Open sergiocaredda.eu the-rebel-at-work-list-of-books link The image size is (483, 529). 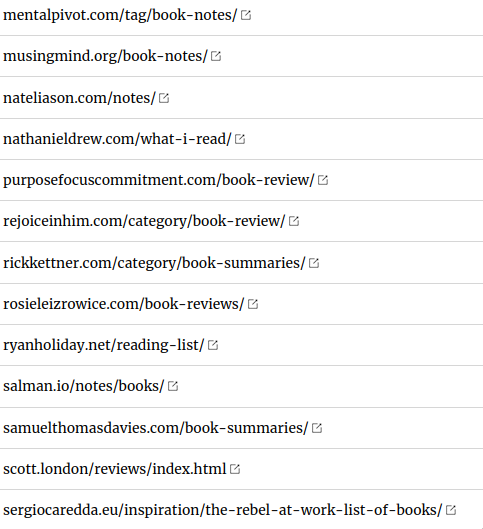click(x=223, y=510)
